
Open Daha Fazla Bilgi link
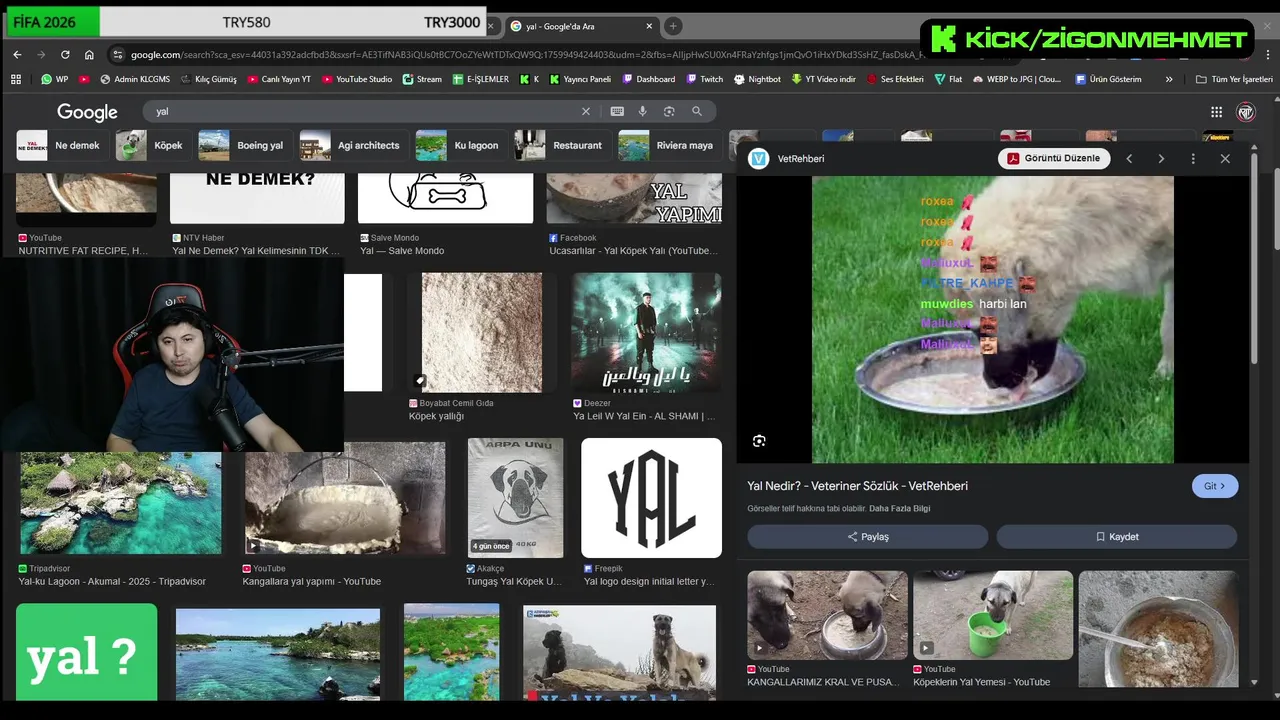[x=899, y=508]
